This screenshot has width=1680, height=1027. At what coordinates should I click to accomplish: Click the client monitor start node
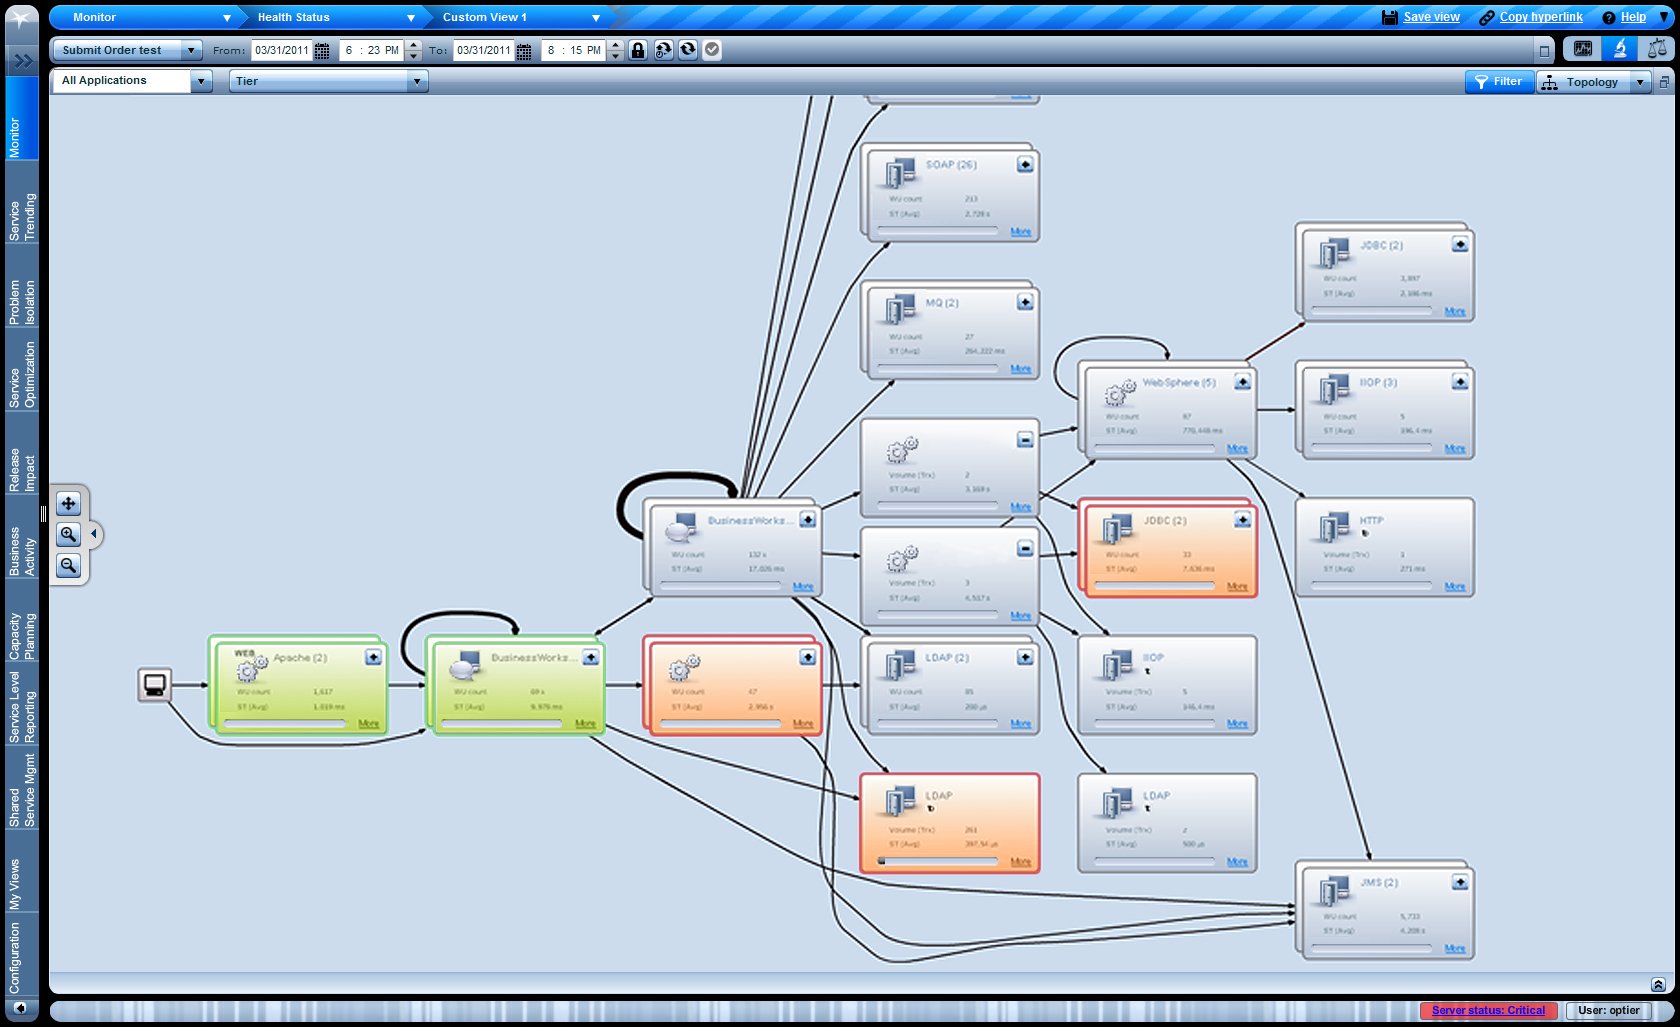(x=154, y=685)
